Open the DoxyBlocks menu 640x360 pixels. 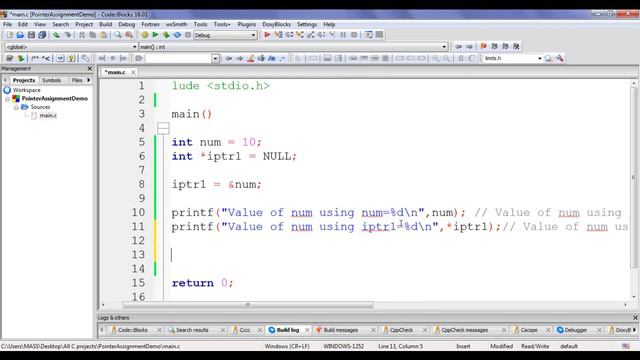[276, 24]
